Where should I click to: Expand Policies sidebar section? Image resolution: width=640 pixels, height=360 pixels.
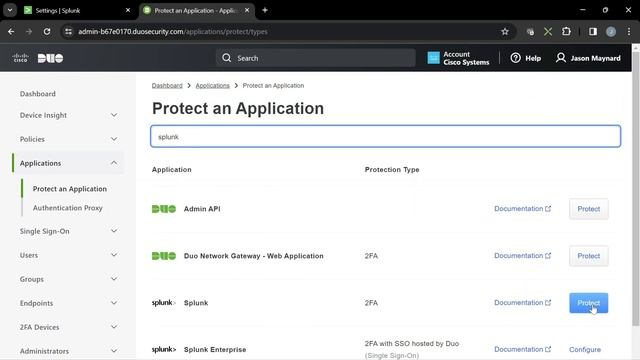point(68,139)
